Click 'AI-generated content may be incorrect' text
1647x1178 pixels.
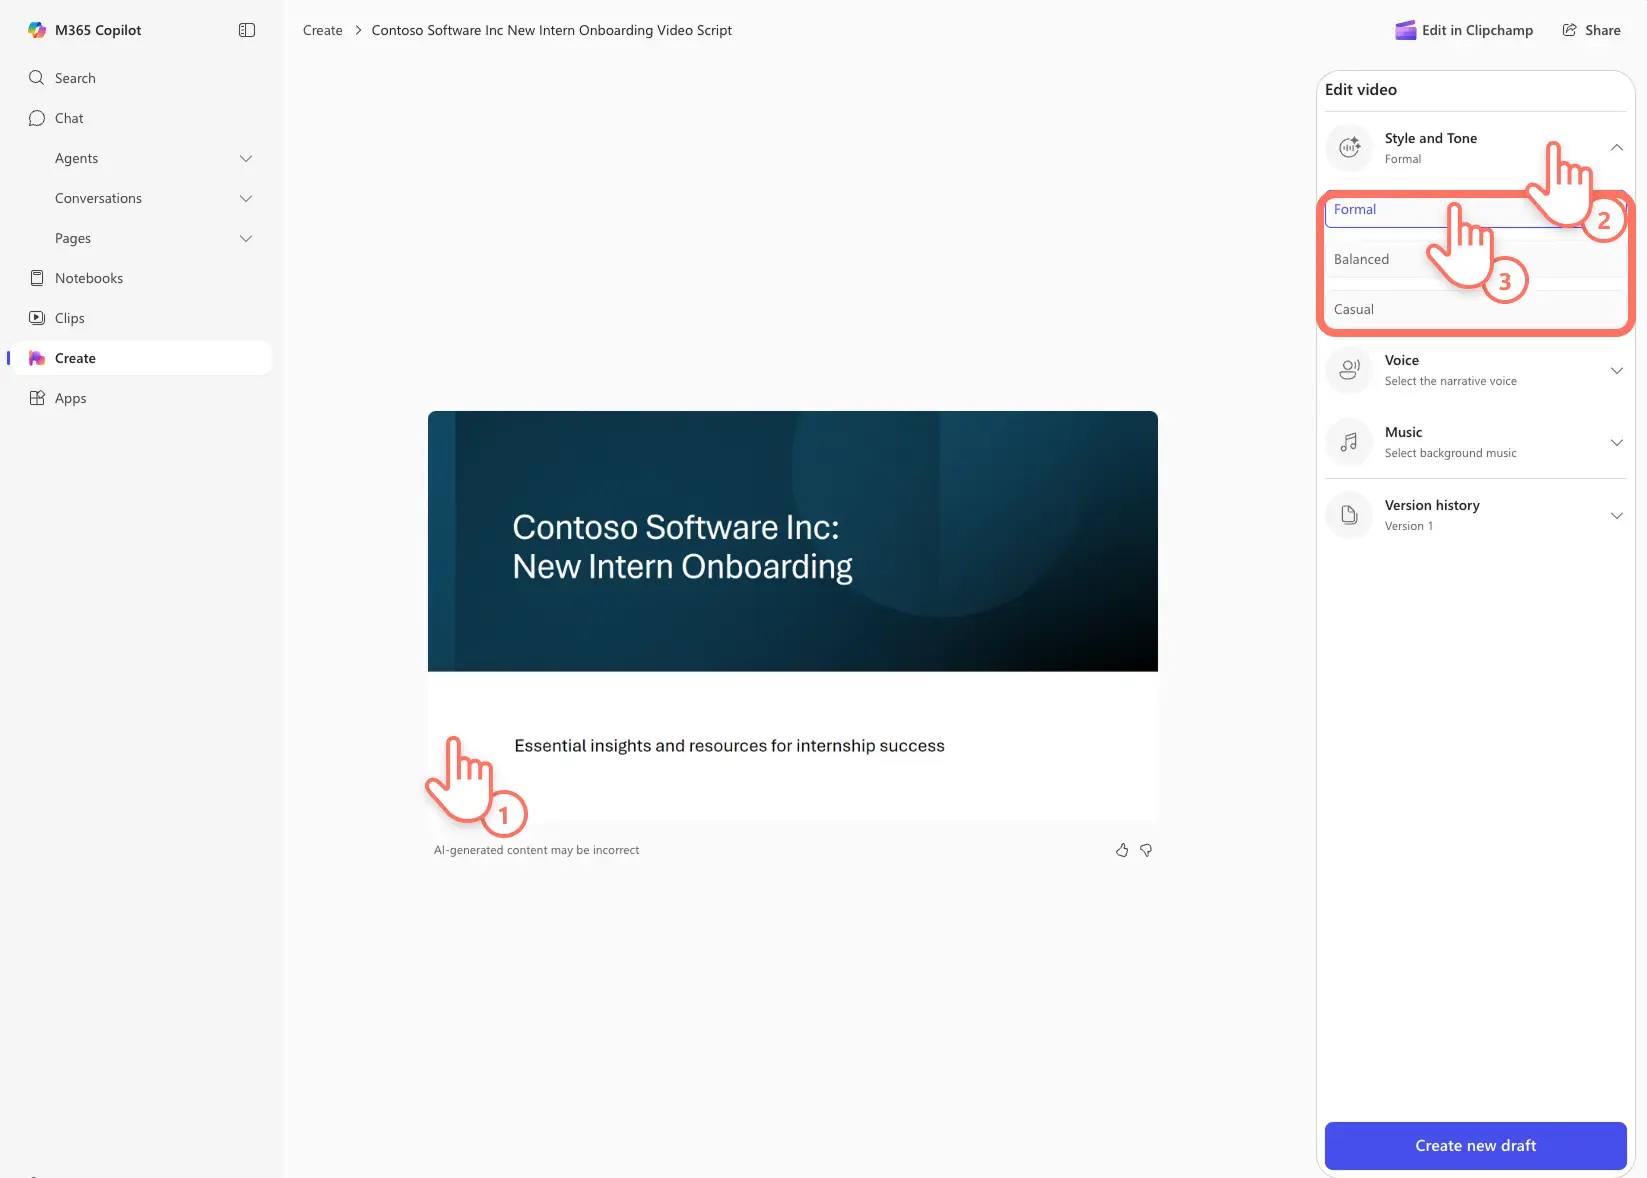536,850
